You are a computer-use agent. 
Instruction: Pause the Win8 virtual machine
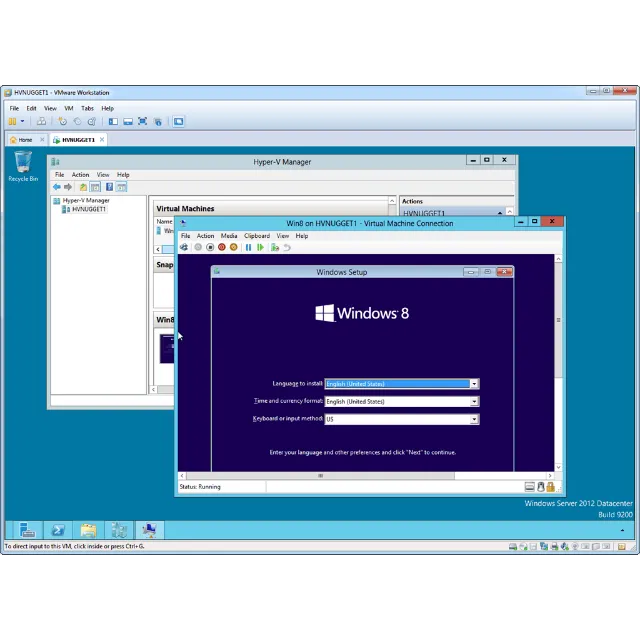click(x=248, y=247)
